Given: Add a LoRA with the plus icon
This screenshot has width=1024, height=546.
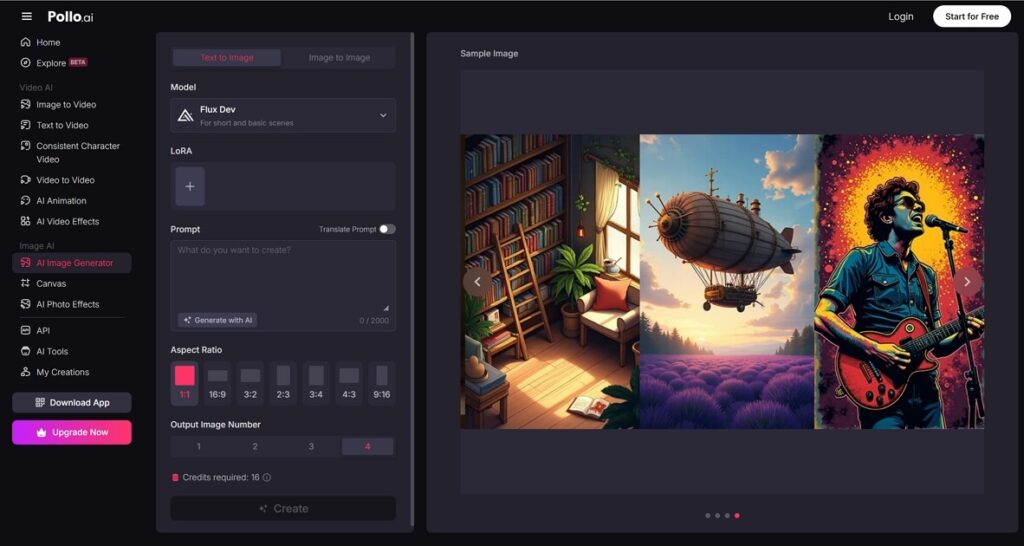Looking at the screenshot, I should coord(190,186).
